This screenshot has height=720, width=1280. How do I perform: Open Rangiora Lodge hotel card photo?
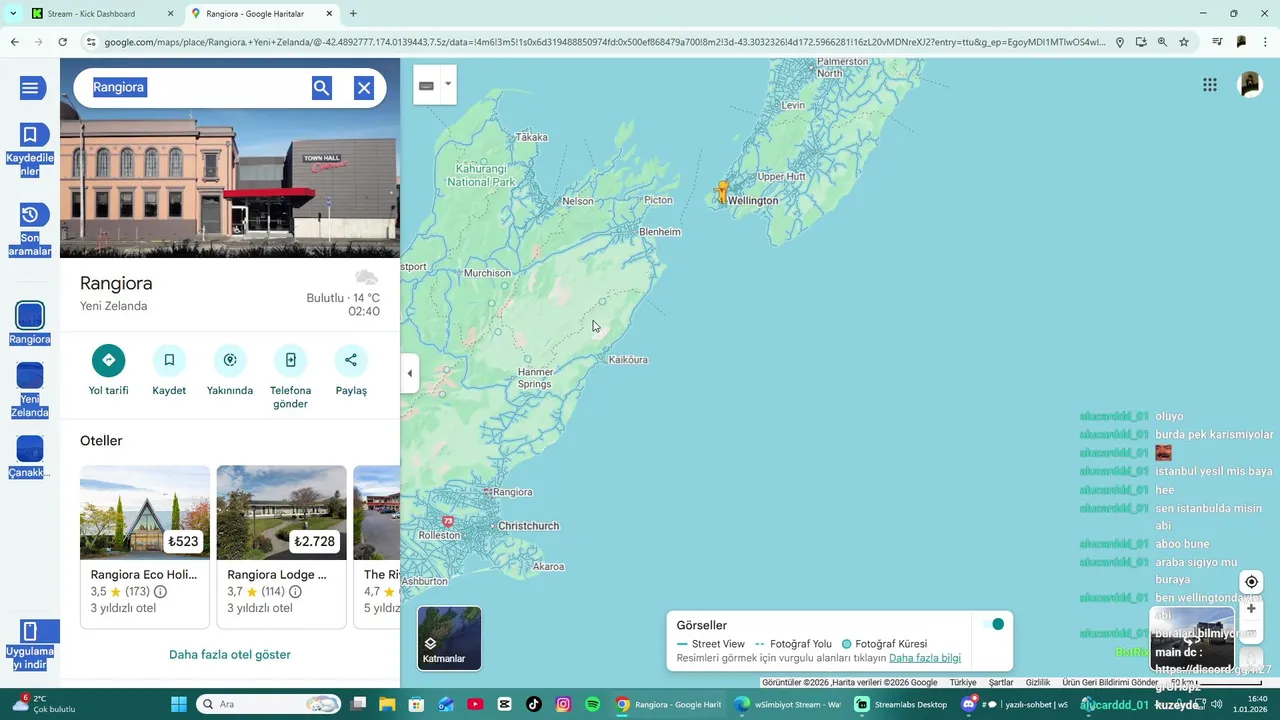tap(282, 512)
